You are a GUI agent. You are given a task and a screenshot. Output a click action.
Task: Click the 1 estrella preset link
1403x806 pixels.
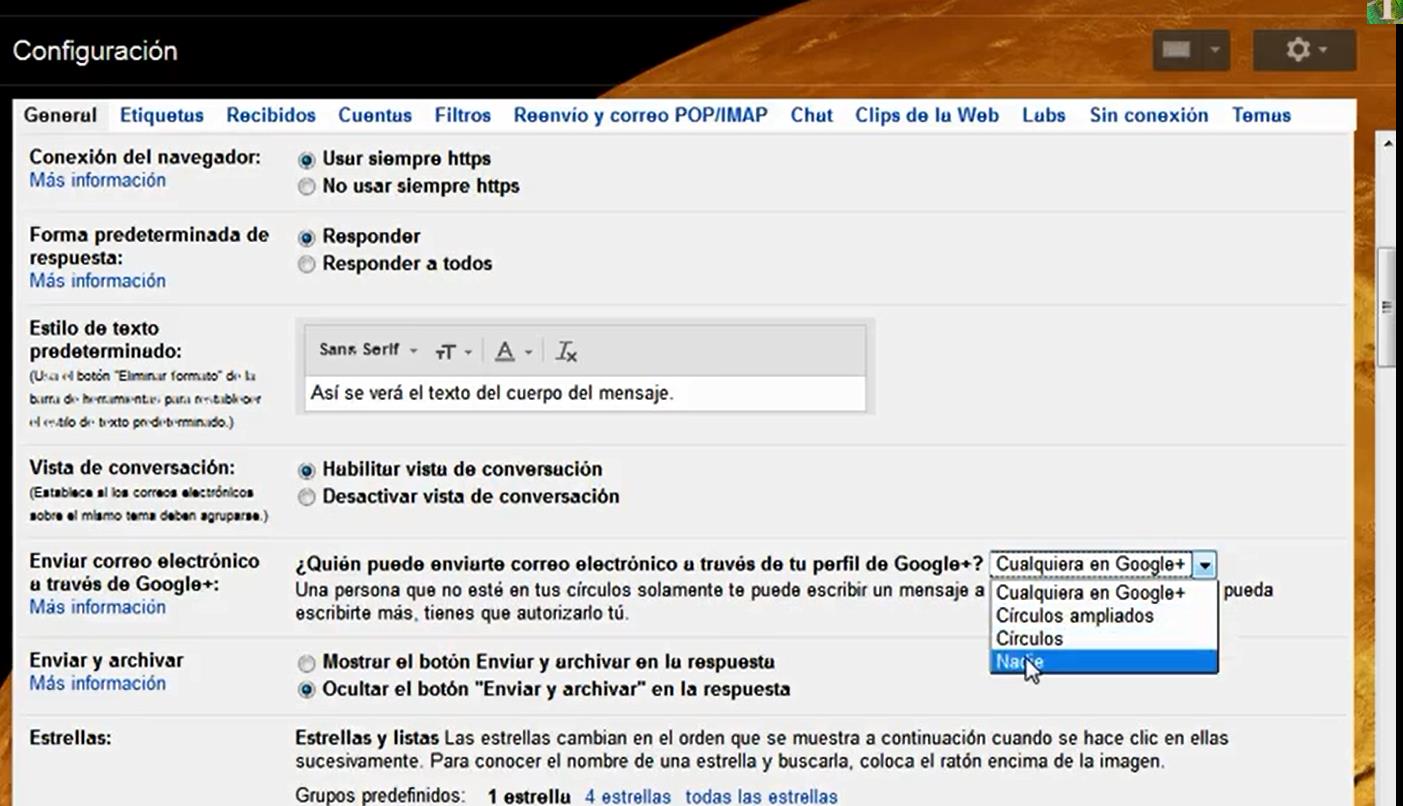(529, 797)
